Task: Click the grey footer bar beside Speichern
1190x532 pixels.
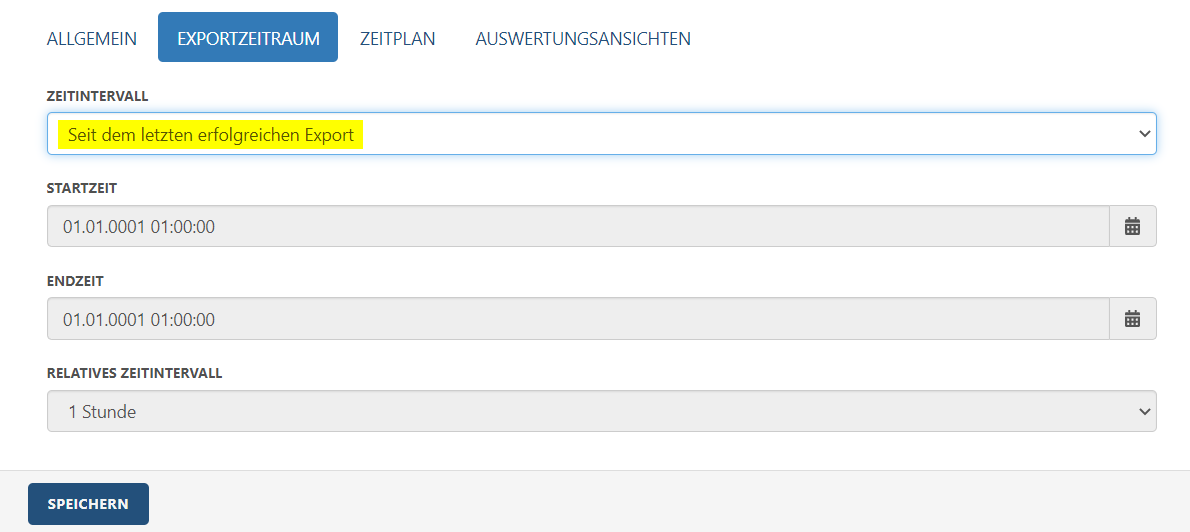Action: tap(668, 502)
